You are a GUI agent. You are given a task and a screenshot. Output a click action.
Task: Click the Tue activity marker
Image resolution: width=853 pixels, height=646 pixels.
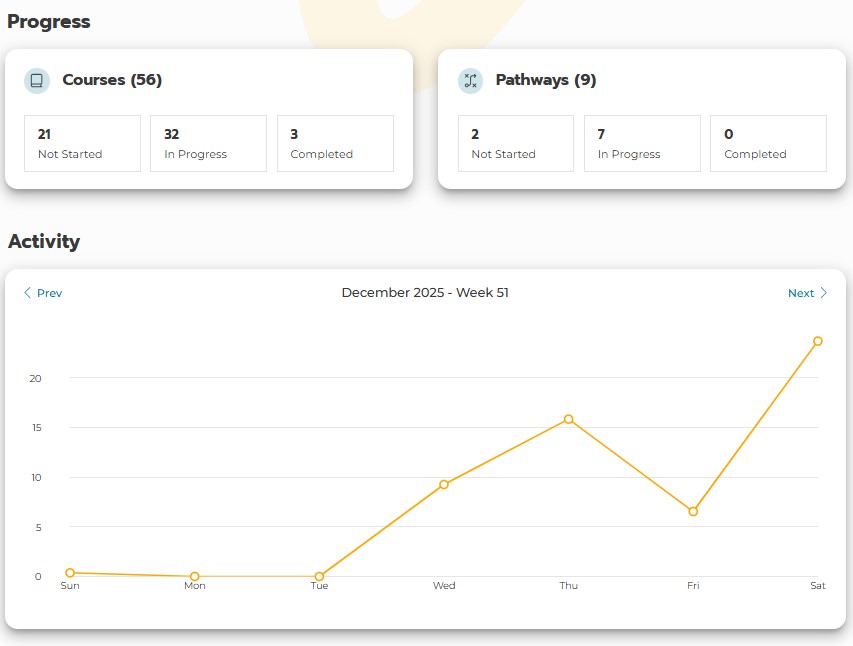319,576
